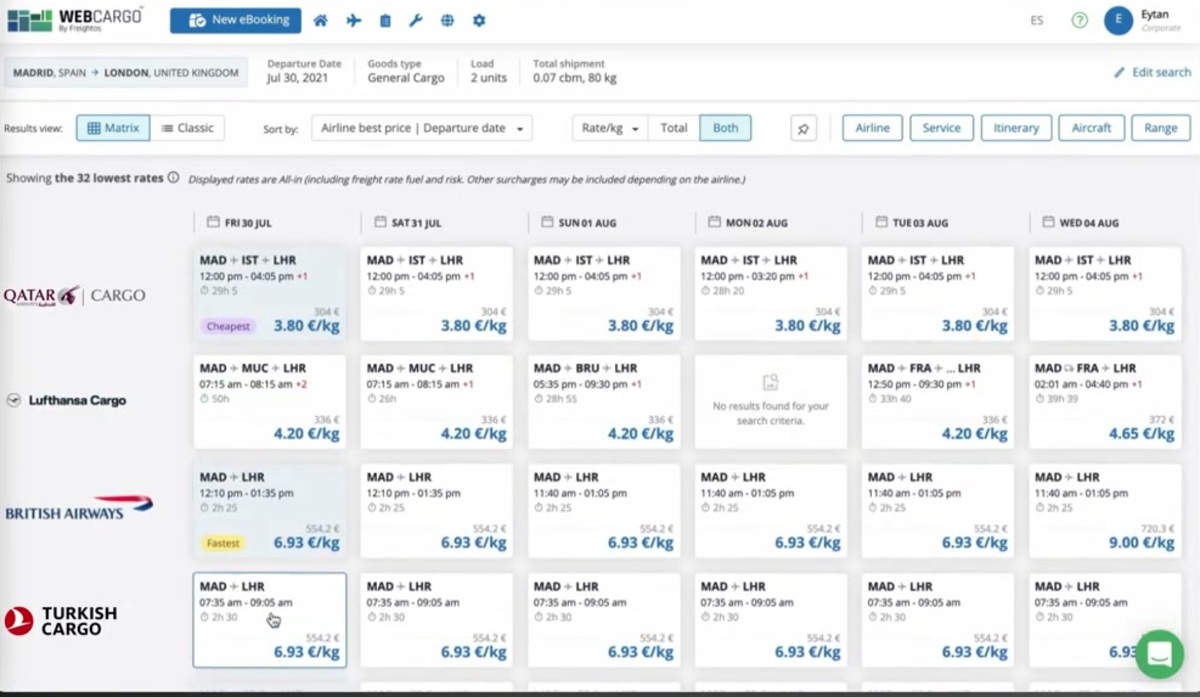1200x697 pixels.
Task: Go to the home icon
Action: tap(321, 20)
